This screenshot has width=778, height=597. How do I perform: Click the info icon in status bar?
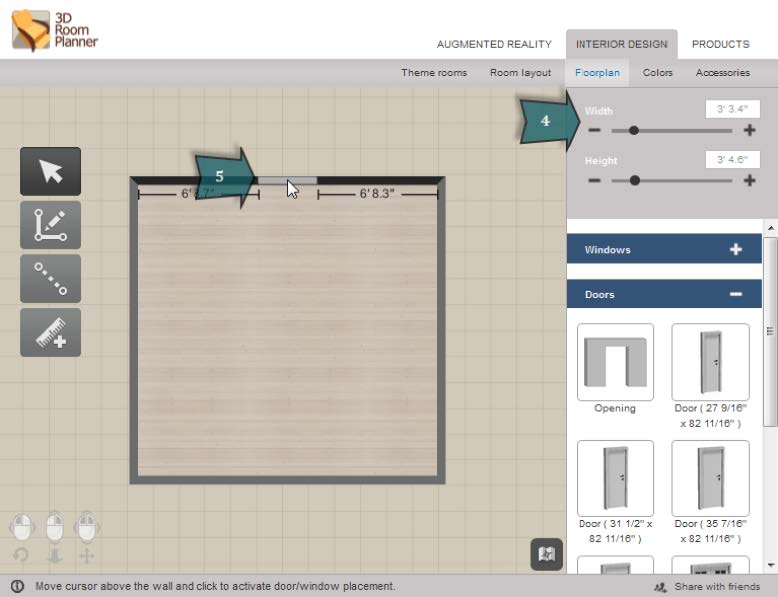tap(17, 586)
